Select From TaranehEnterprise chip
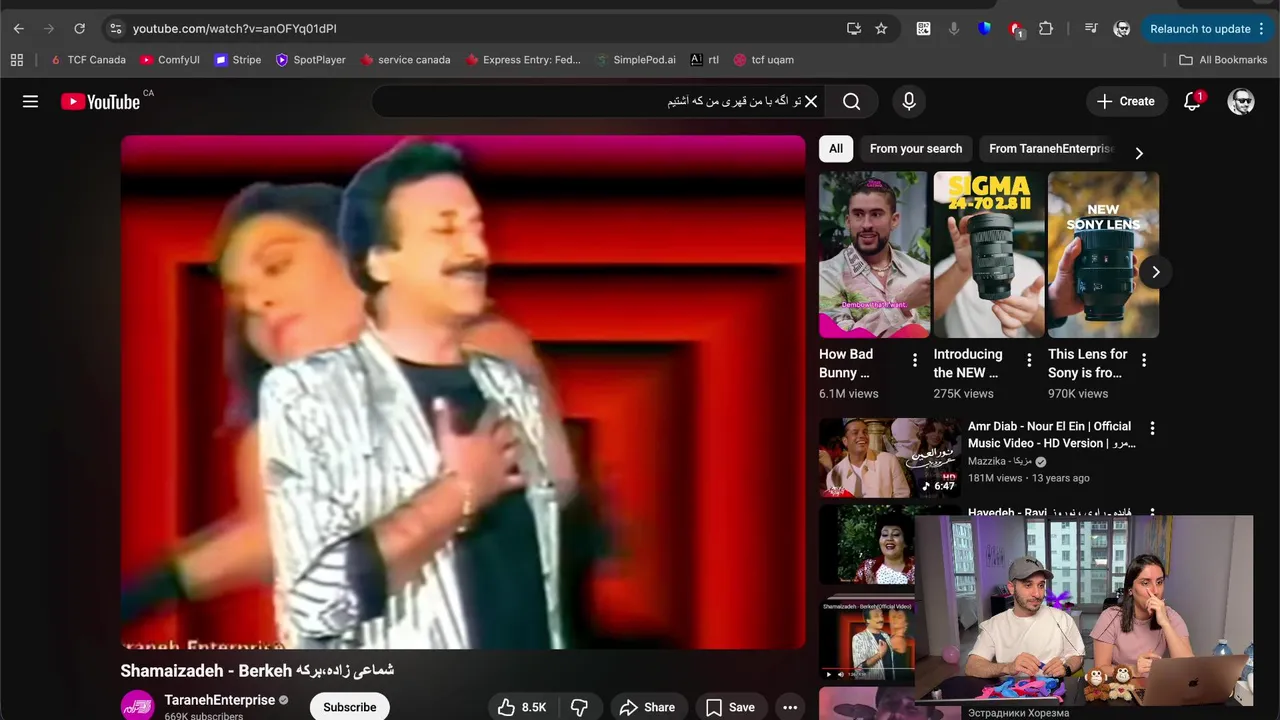This screenshot has width=1280, height=720. click(1050, 149)
